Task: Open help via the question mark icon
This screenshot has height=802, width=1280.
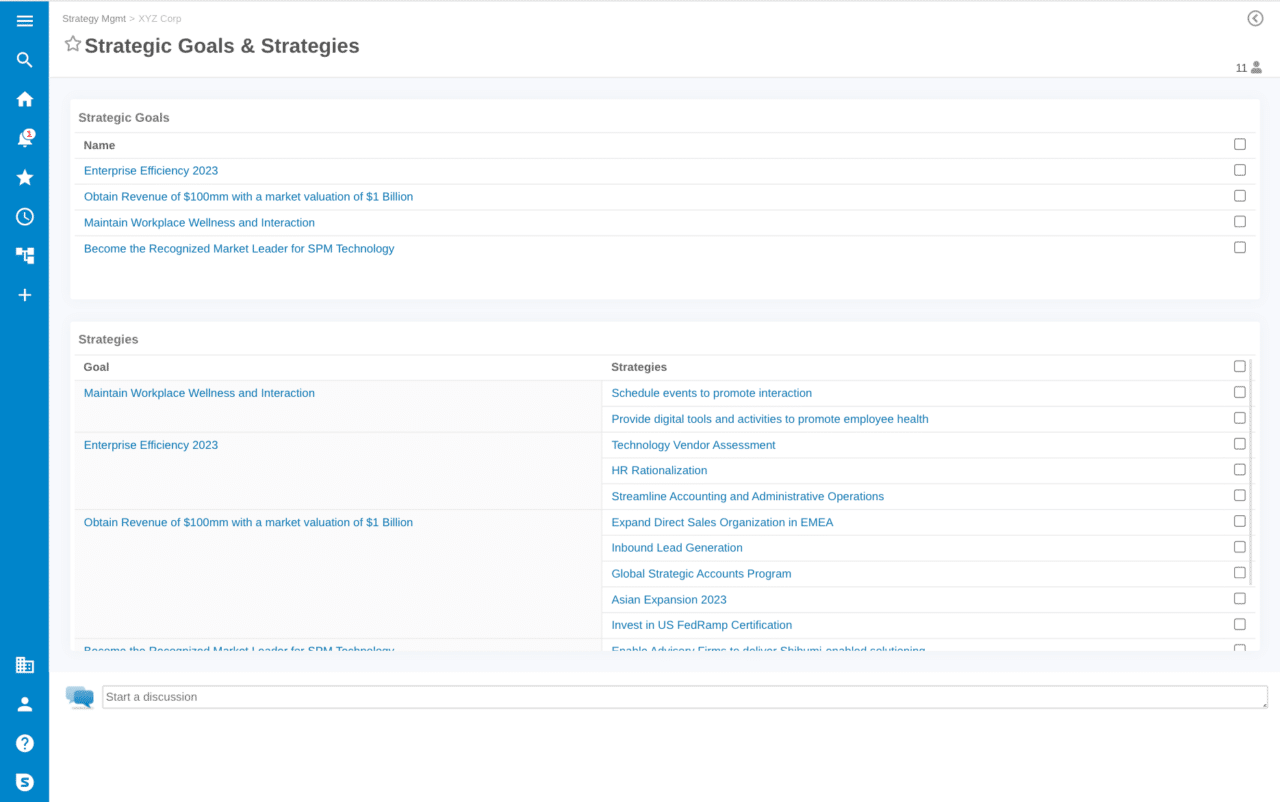Action: (24, 742)
